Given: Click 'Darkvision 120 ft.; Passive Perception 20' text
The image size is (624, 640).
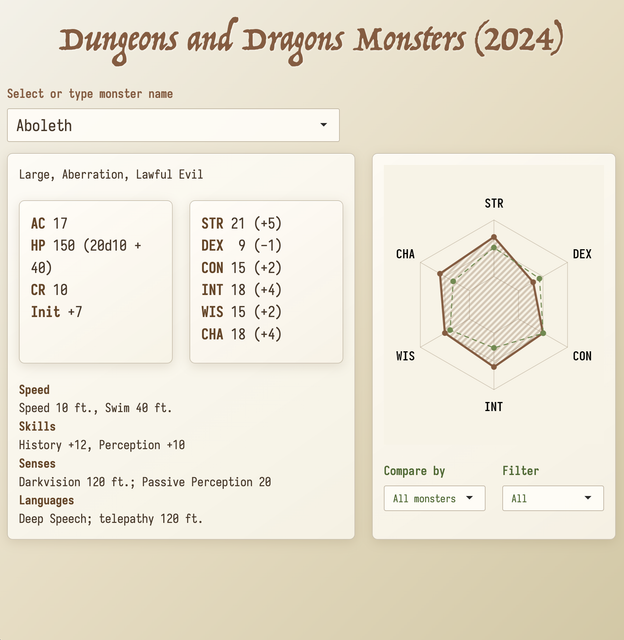Looking at the screenshot, I should [145, 482].
